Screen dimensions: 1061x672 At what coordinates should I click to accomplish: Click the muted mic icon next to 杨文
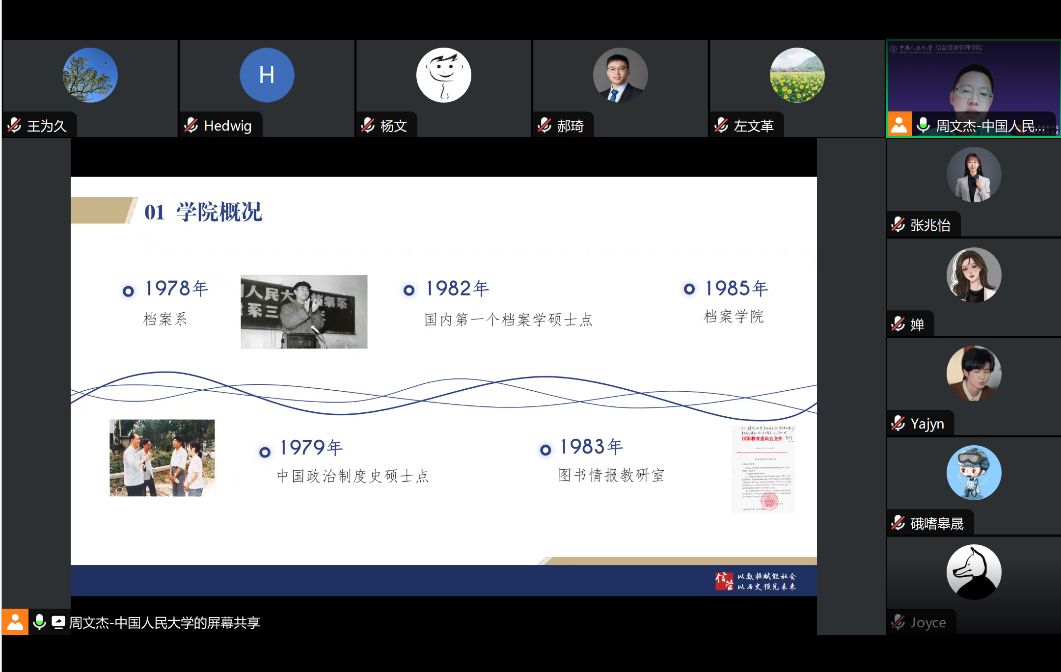368,126
